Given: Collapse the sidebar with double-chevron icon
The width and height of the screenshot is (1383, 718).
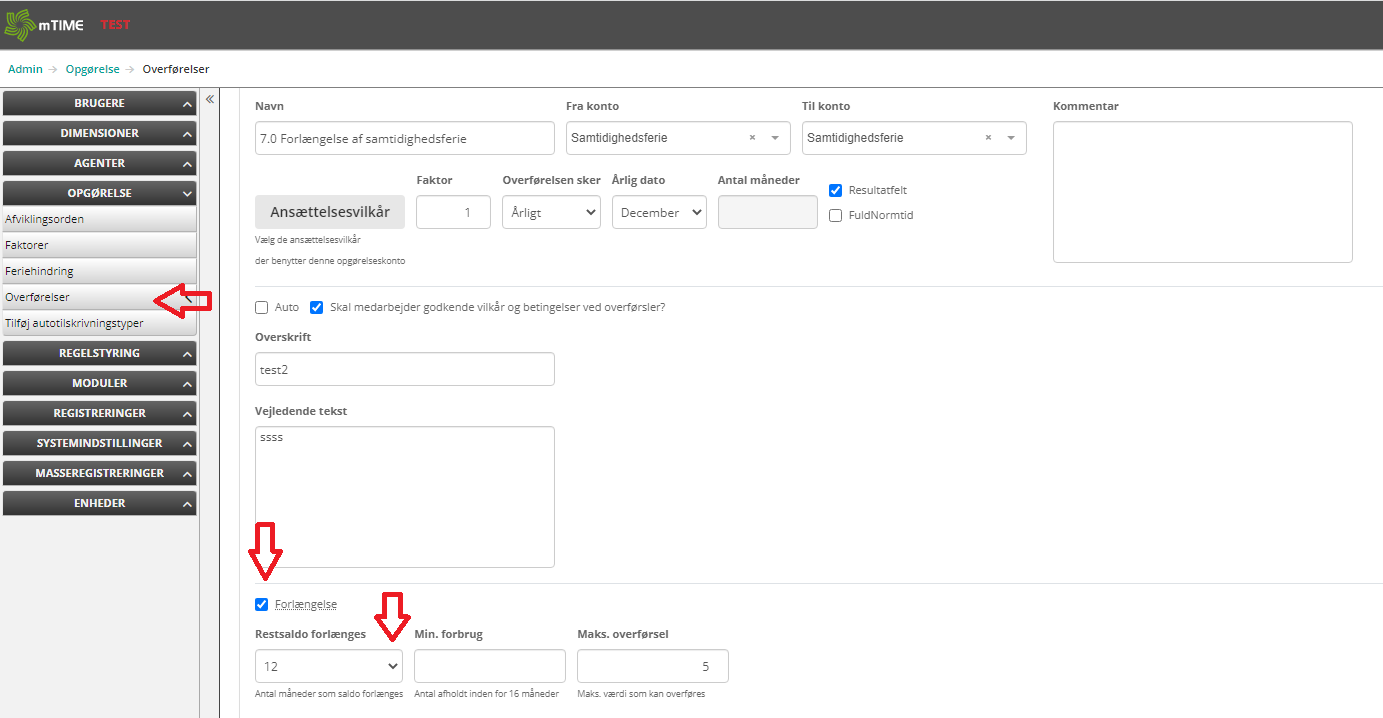Looking at the screenshot, I should pos(210,99).
